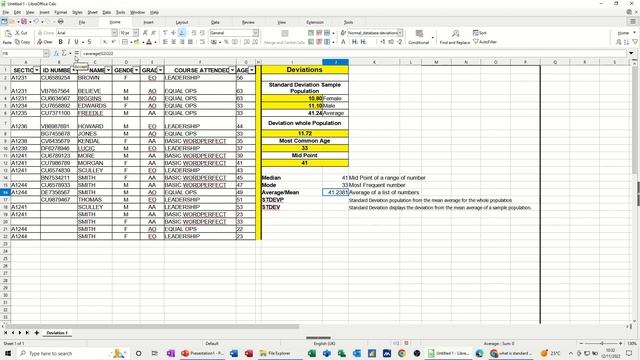Open the AGE column filter dropdown
640x360 pixels.
pos(251,70)
